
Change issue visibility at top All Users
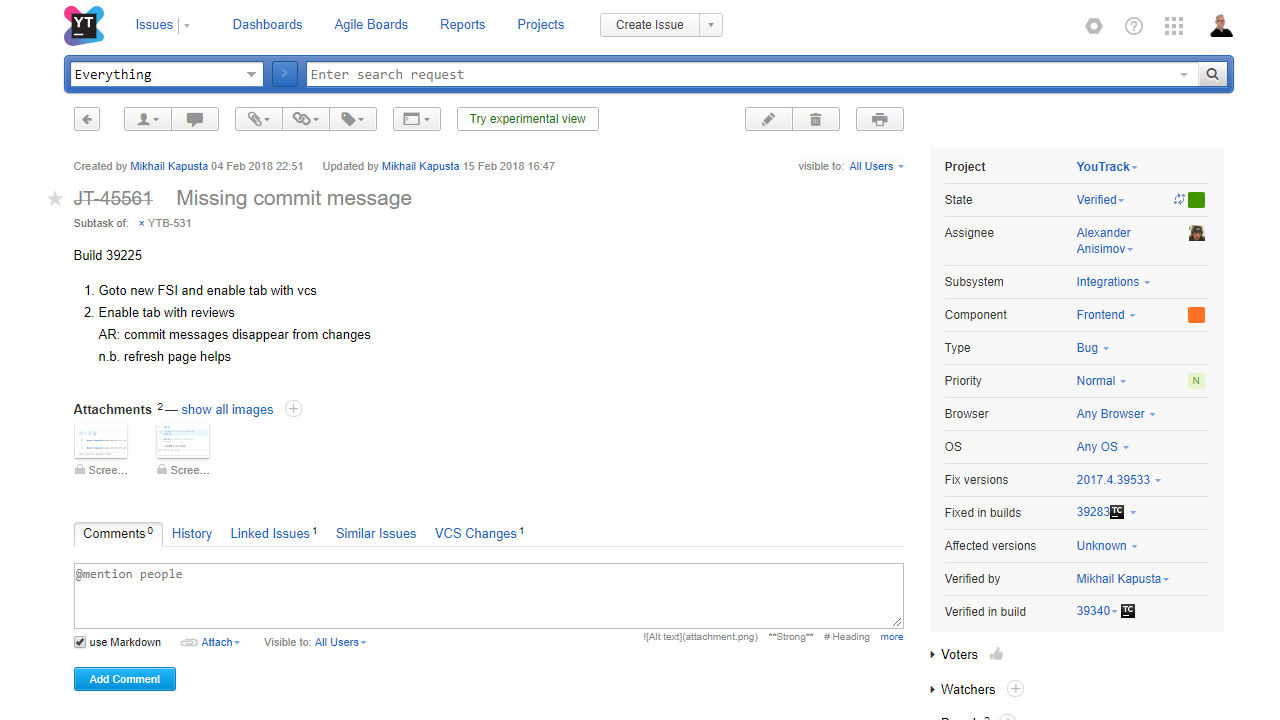pyautogui.click(x=876, y=166)
